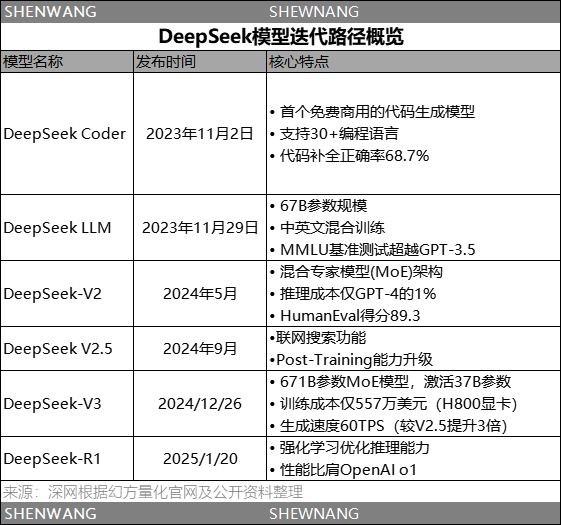
Task: Click the 'DeepSeek LLM' model name cell
Action: [x=67, y=228]
